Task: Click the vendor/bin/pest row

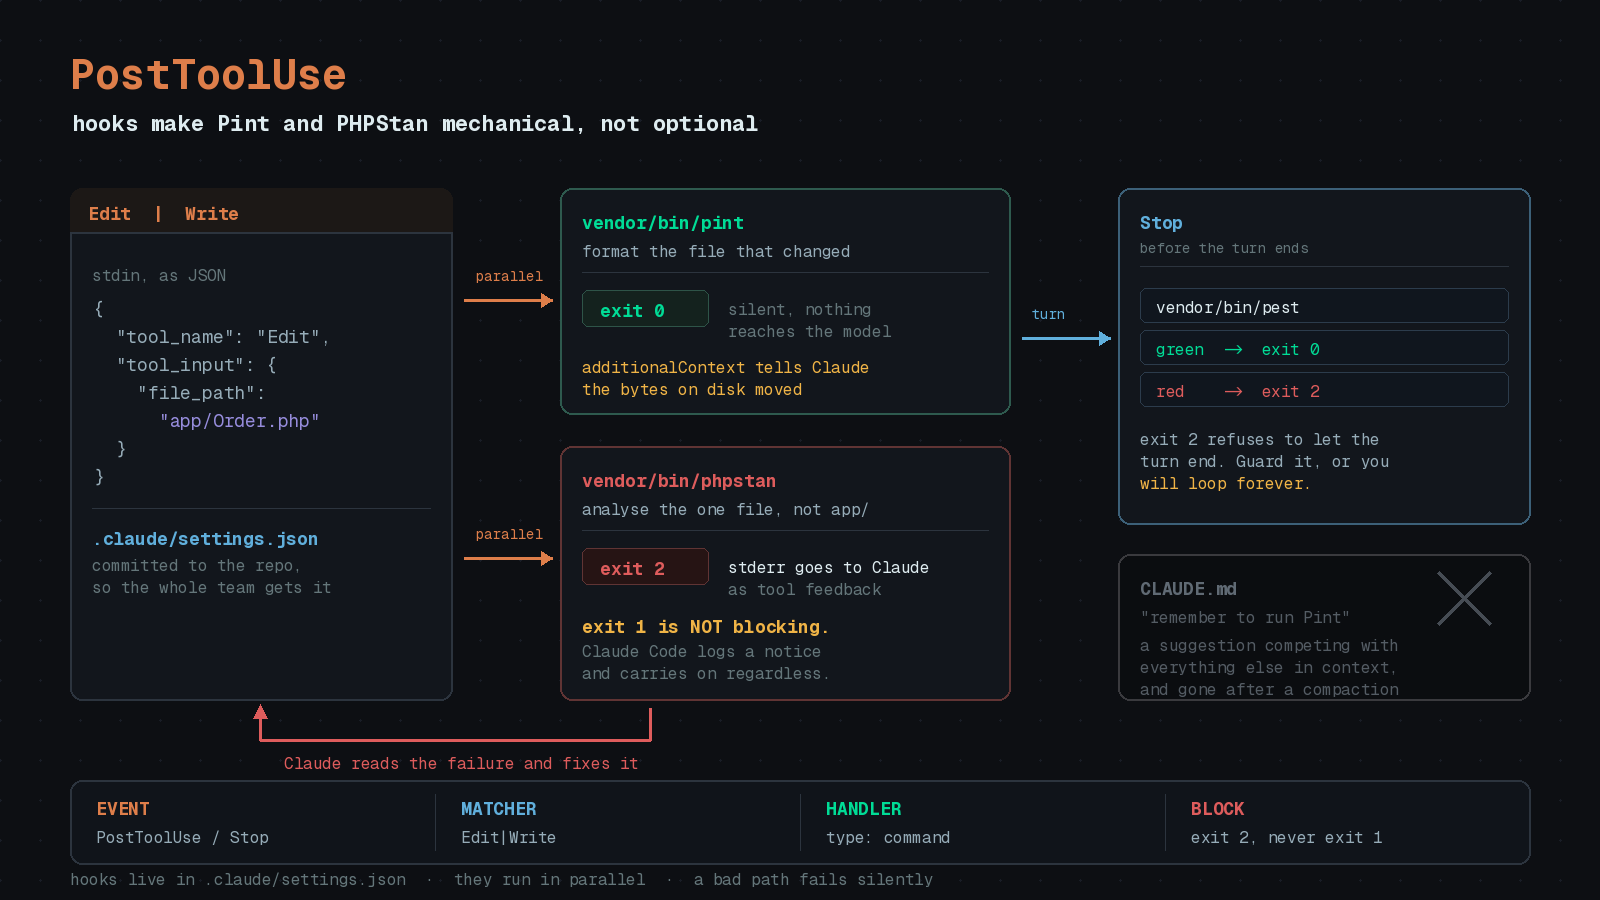Action: (x=1324, y=306)
